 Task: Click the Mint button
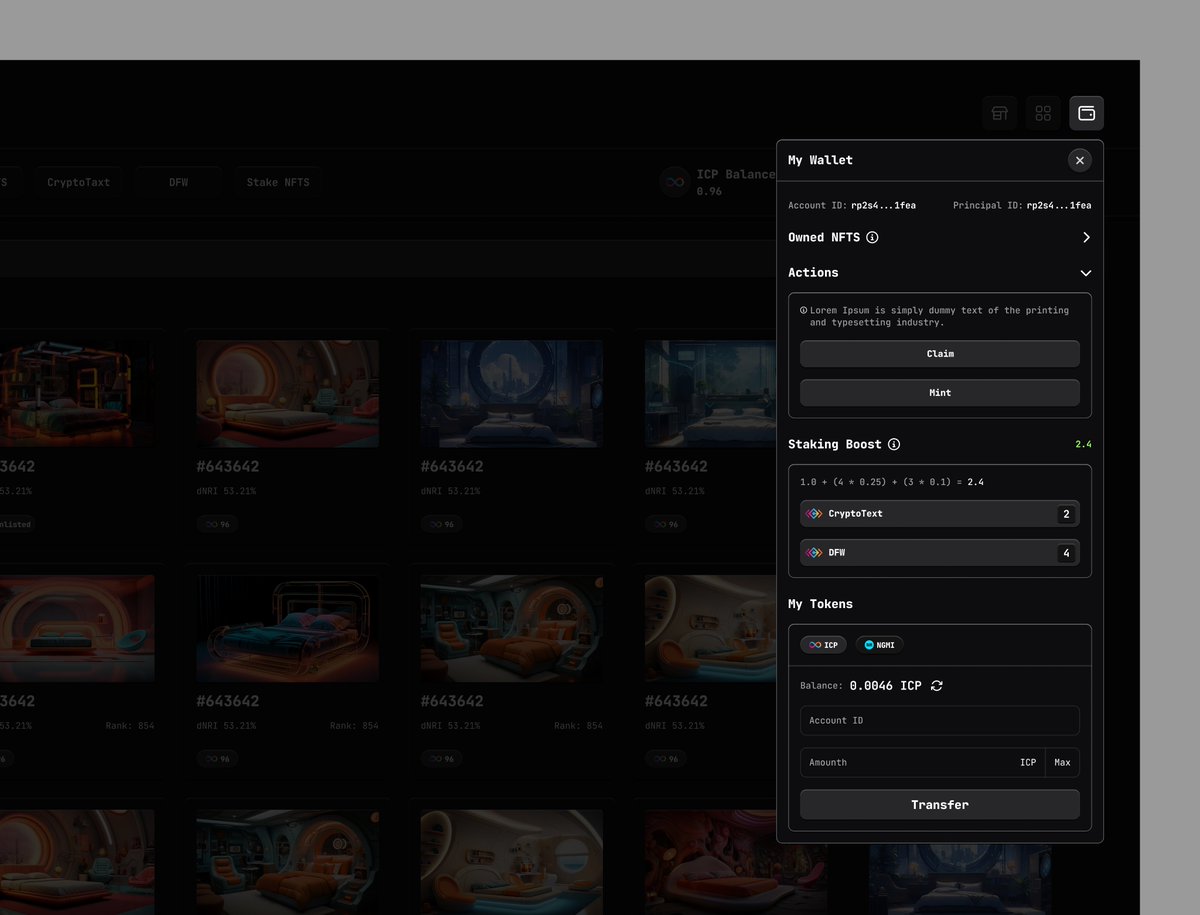point(940,393)
